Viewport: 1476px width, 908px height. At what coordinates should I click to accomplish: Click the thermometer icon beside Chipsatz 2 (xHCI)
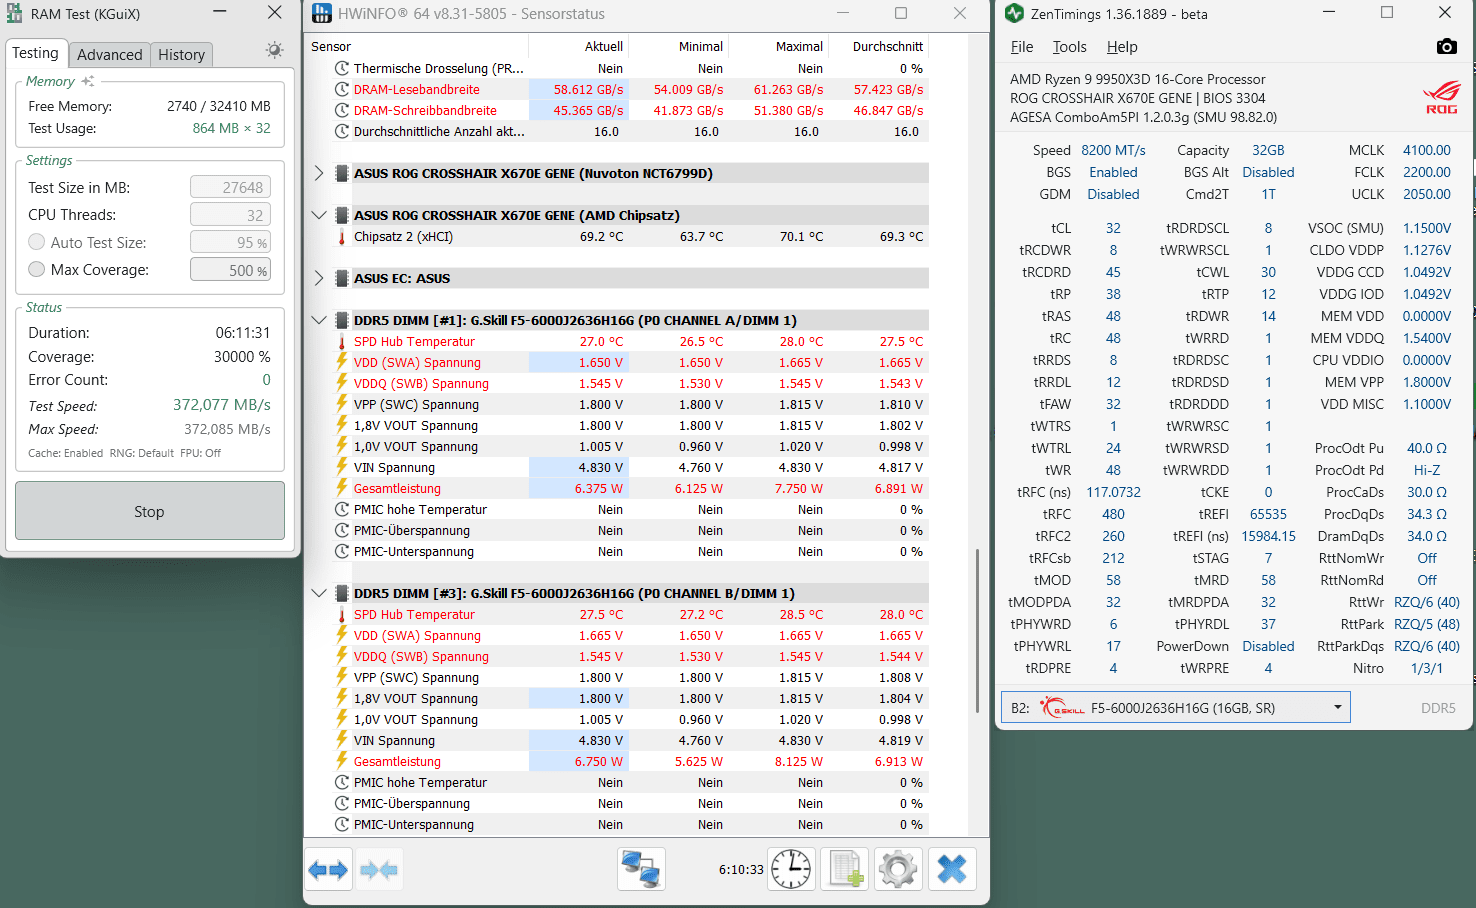pos(342,236)
